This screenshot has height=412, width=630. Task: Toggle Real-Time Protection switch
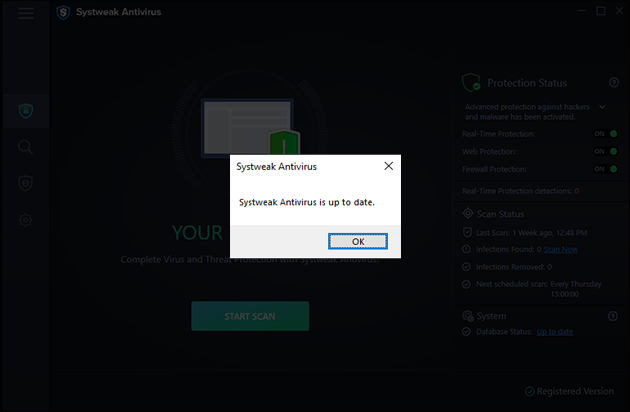coord(606,134)
